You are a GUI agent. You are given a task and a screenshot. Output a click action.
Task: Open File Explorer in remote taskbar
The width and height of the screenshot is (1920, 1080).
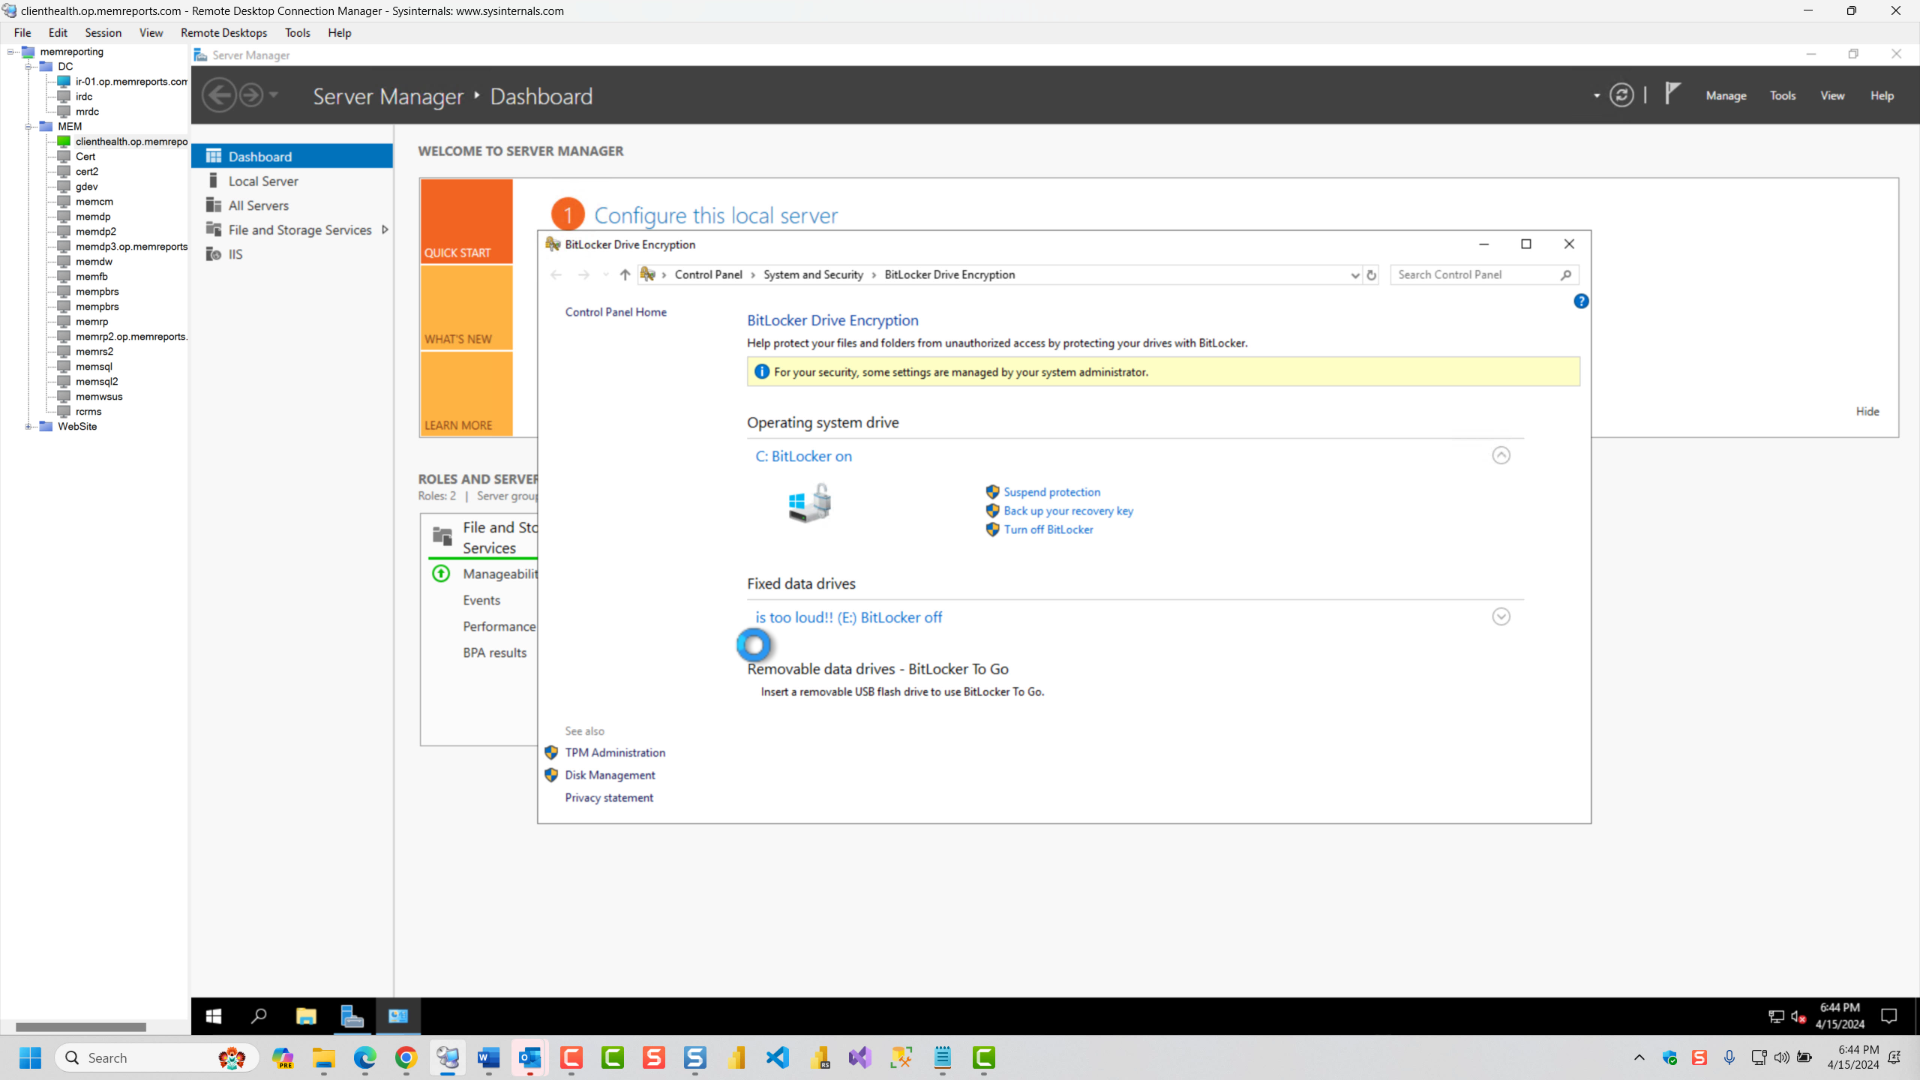[306, 1016]
